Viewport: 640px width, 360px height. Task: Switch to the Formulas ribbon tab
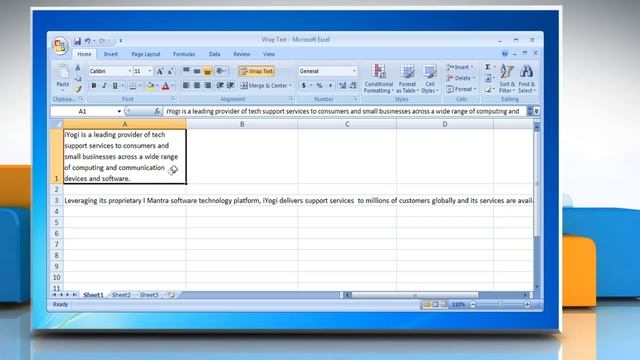184,54
